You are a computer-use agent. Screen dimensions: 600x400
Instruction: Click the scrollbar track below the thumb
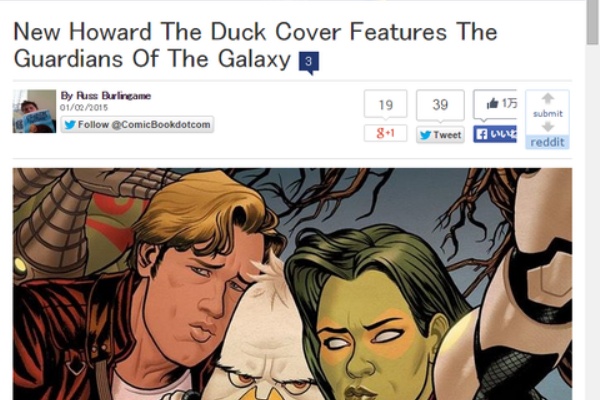click(x=593, y=222)
